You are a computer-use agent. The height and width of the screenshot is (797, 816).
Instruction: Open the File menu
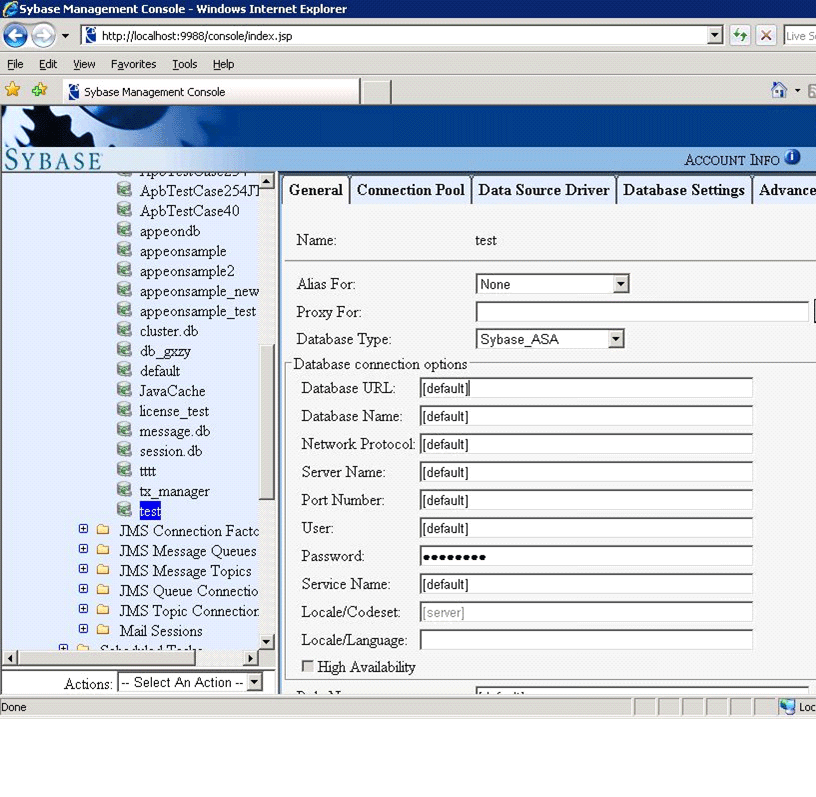click(15, 64)
